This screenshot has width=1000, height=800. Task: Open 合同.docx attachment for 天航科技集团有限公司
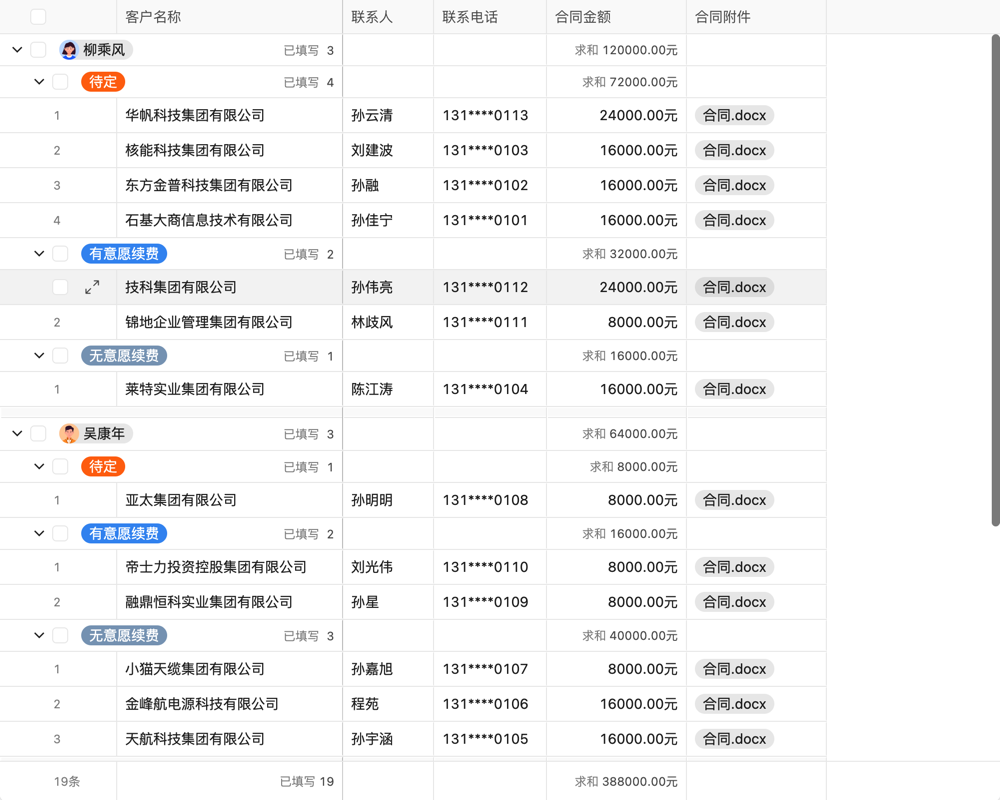[x=734, y=739]
